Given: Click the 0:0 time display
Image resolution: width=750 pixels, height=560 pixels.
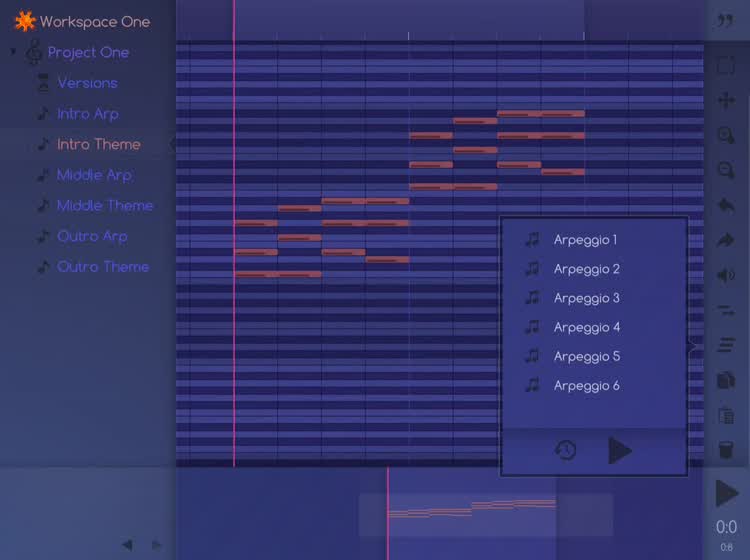Looking at the screenshot, I should (x=726, y=527).
